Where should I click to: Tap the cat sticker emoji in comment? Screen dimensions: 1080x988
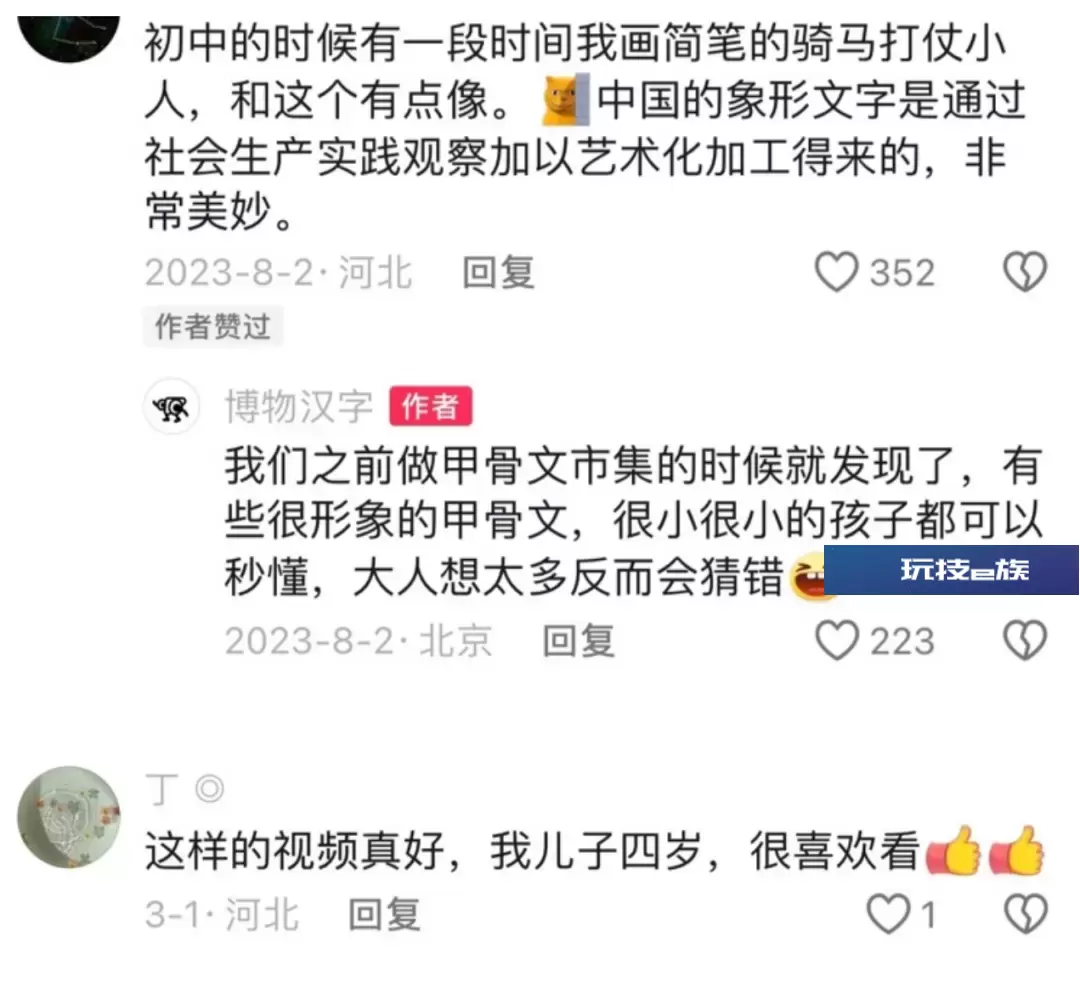(x=565, y=100)
